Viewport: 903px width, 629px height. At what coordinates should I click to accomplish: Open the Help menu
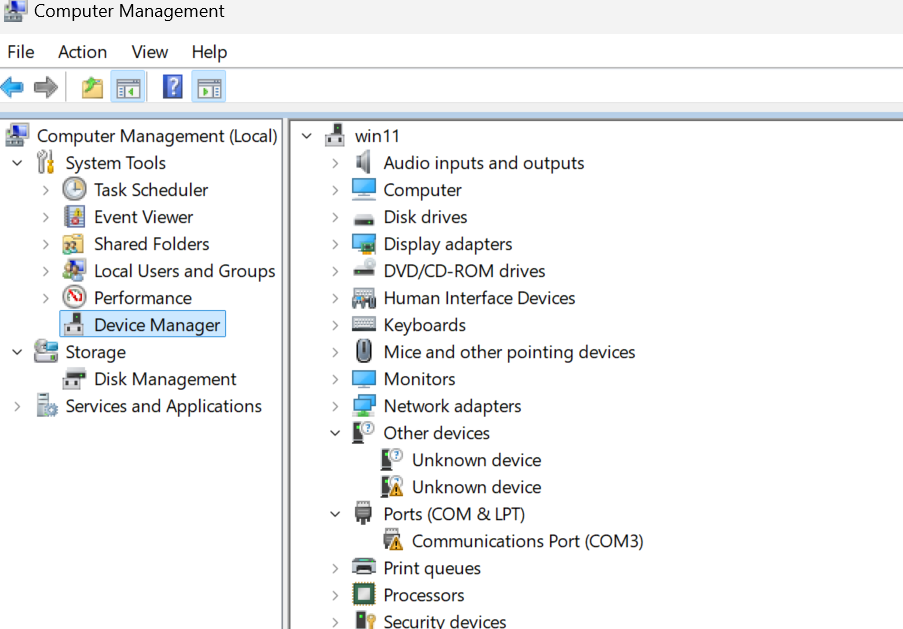tap(209, 52)
